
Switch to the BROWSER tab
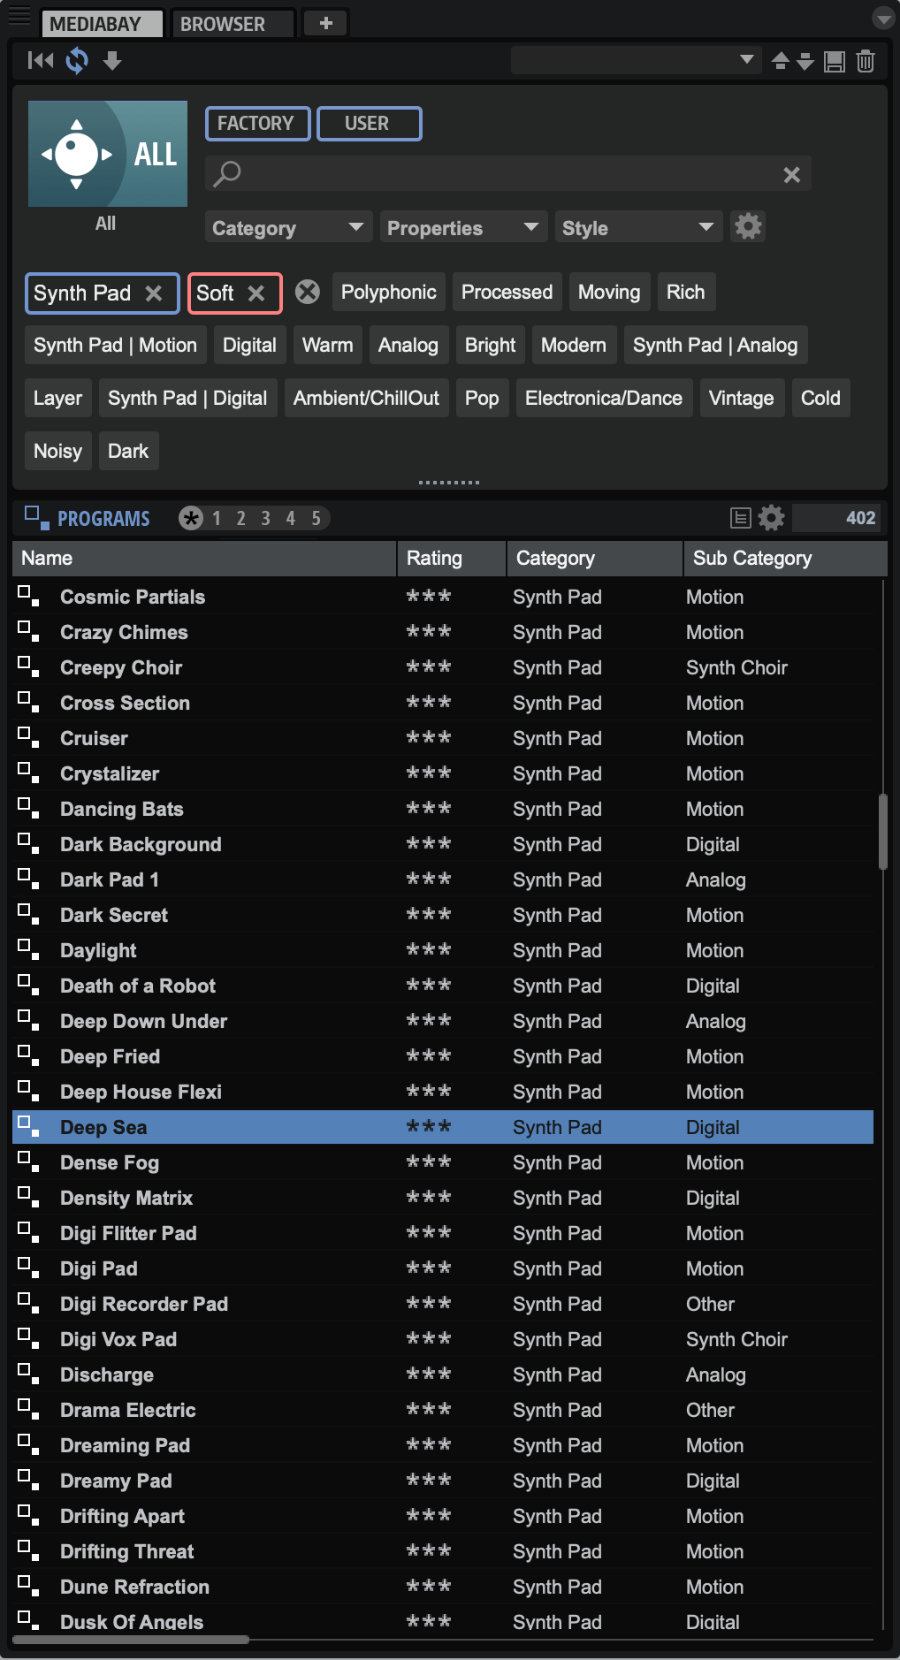[232, 23]
